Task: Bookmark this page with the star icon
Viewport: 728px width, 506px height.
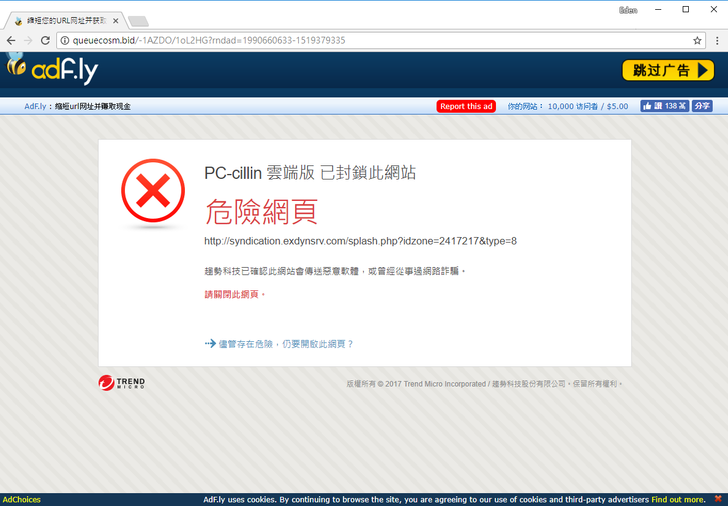Action: coord(697,40)
